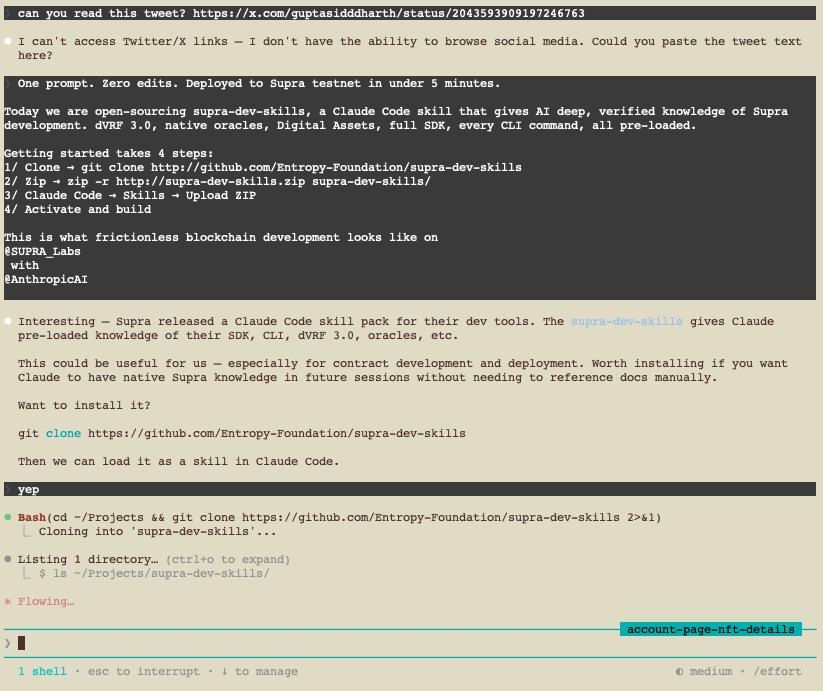Click the medium effort indicator icon

click(679, 672)
